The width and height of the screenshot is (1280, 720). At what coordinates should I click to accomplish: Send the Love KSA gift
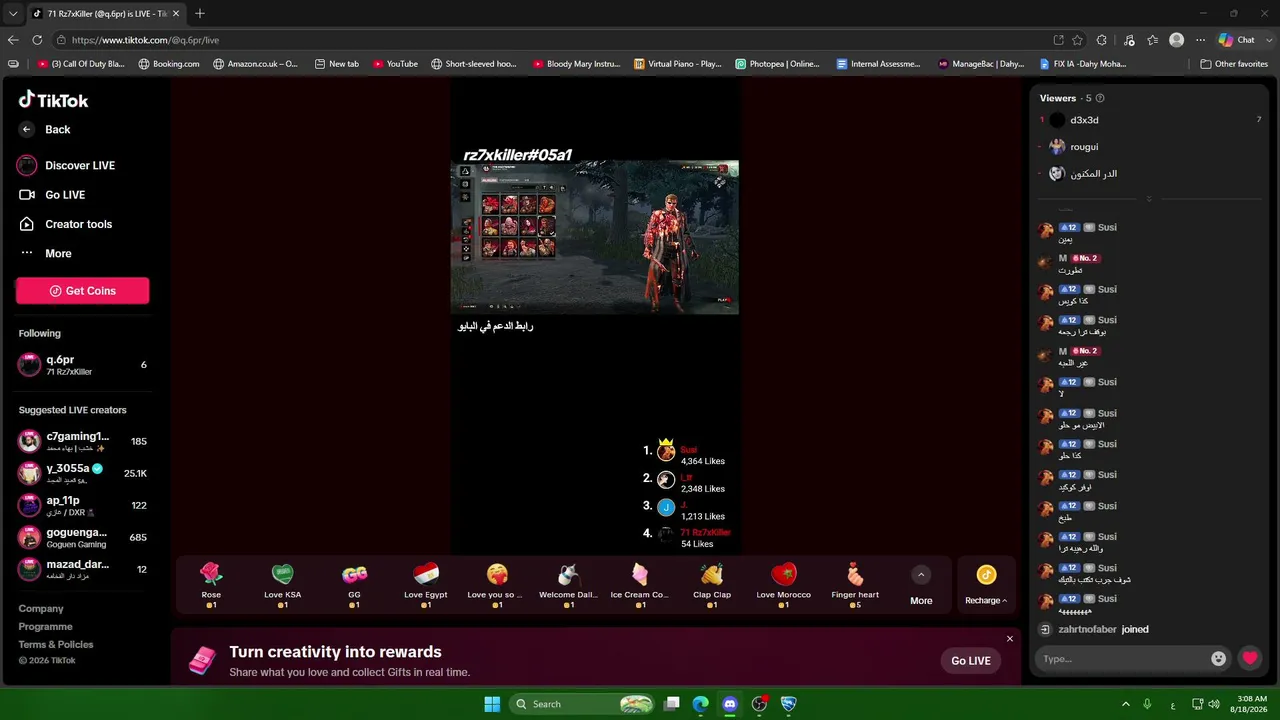pyautogui.click(x=282, y=585)
